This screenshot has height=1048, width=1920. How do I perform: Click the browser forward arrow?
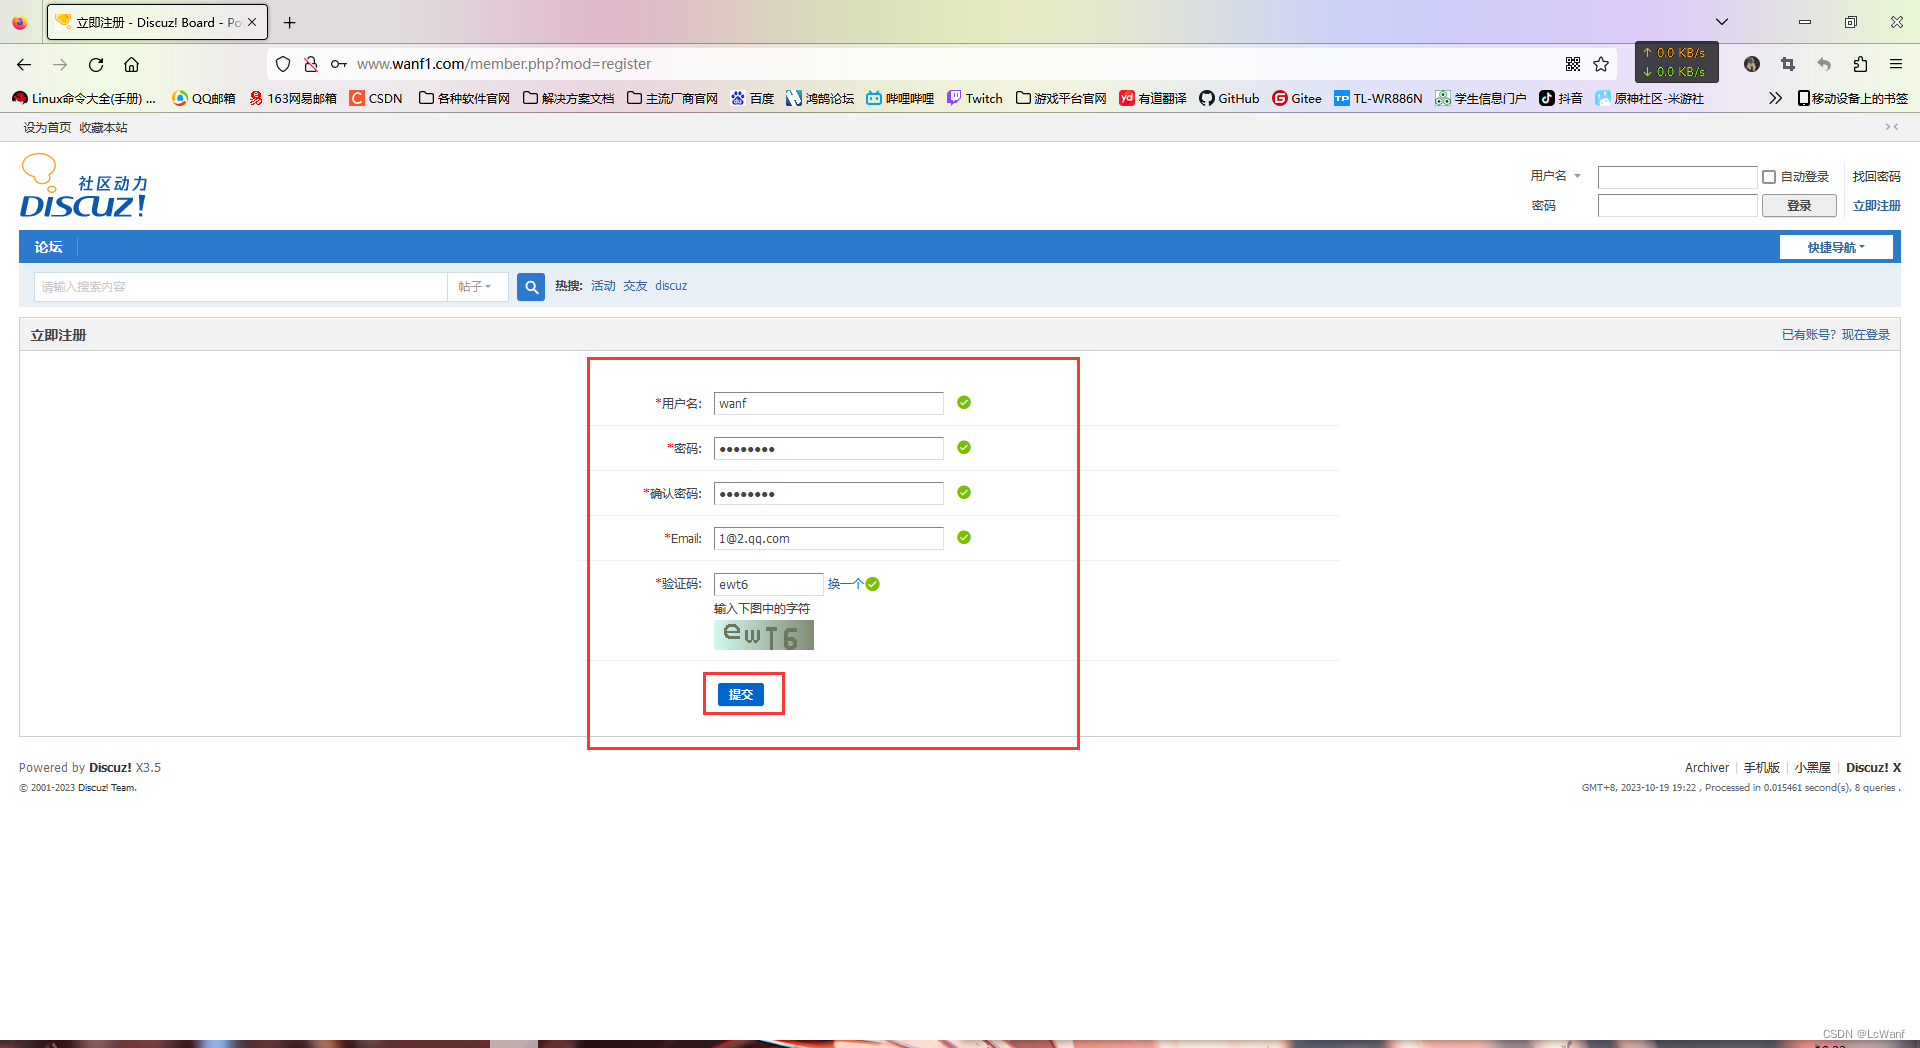(x=60, y=64)
